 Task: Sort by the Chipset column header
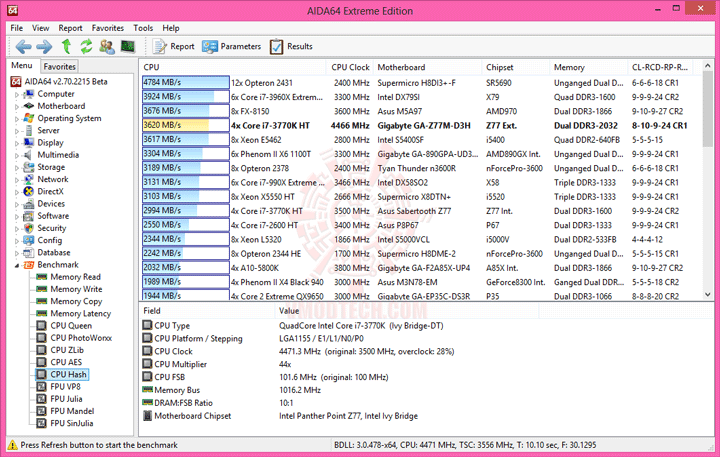(x=516, y=67)
